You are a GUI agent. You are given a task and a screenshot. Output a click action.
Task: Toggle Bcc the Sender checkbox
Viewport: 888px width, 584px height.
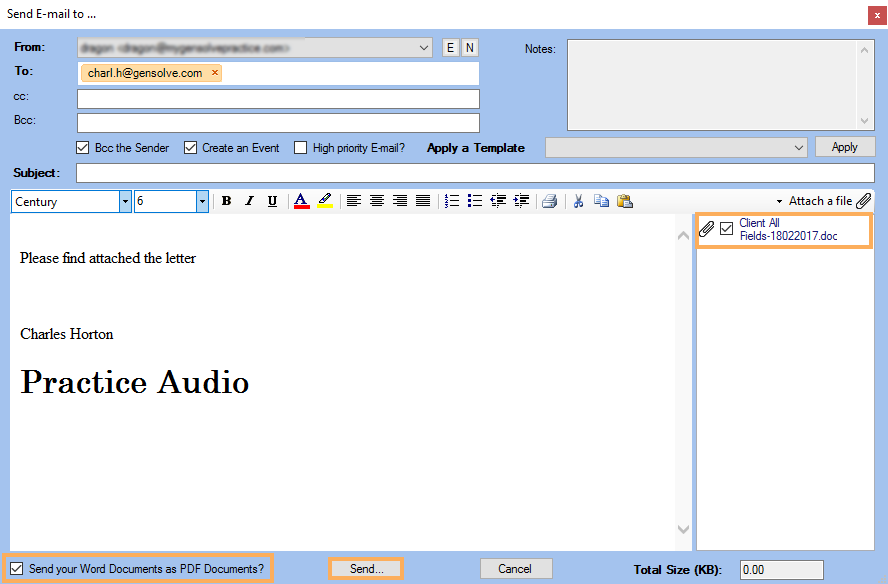click(x=83, y=148)
